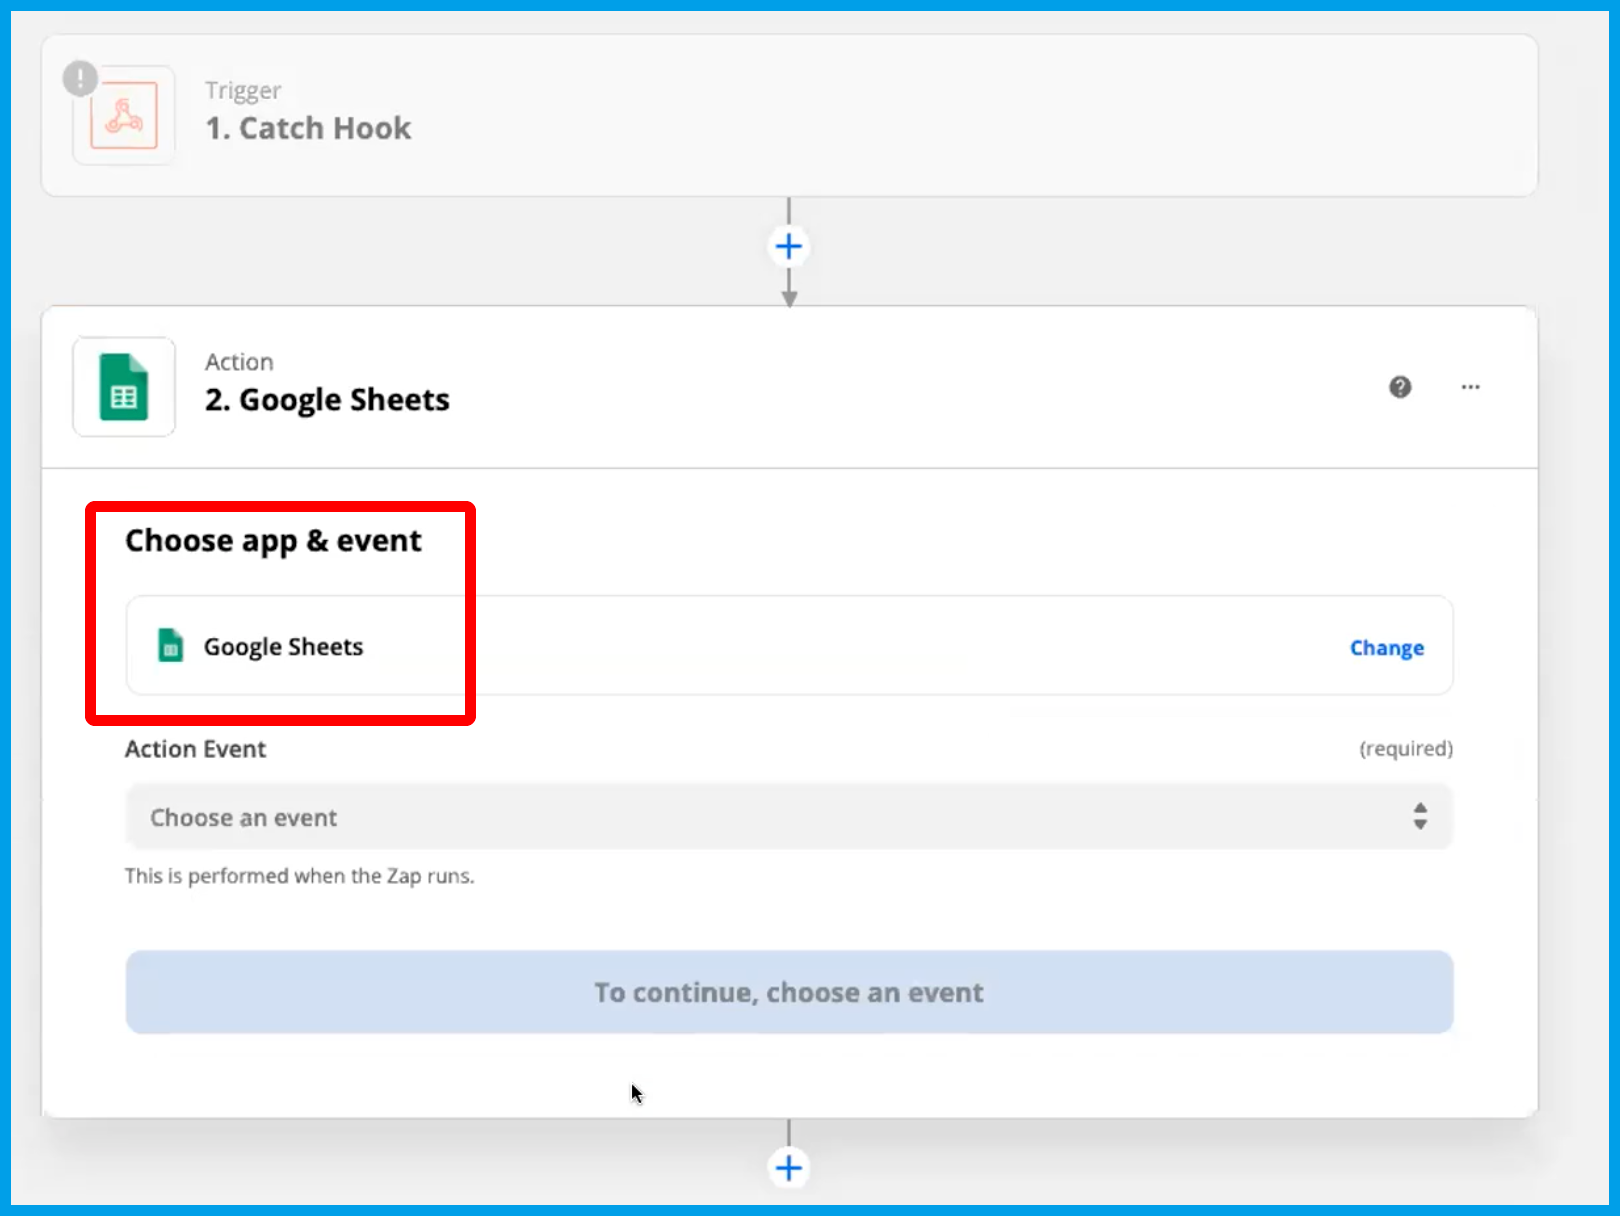
Task: Click the 'This is performed when the Zap runs' hint
Action: (299, 876)
